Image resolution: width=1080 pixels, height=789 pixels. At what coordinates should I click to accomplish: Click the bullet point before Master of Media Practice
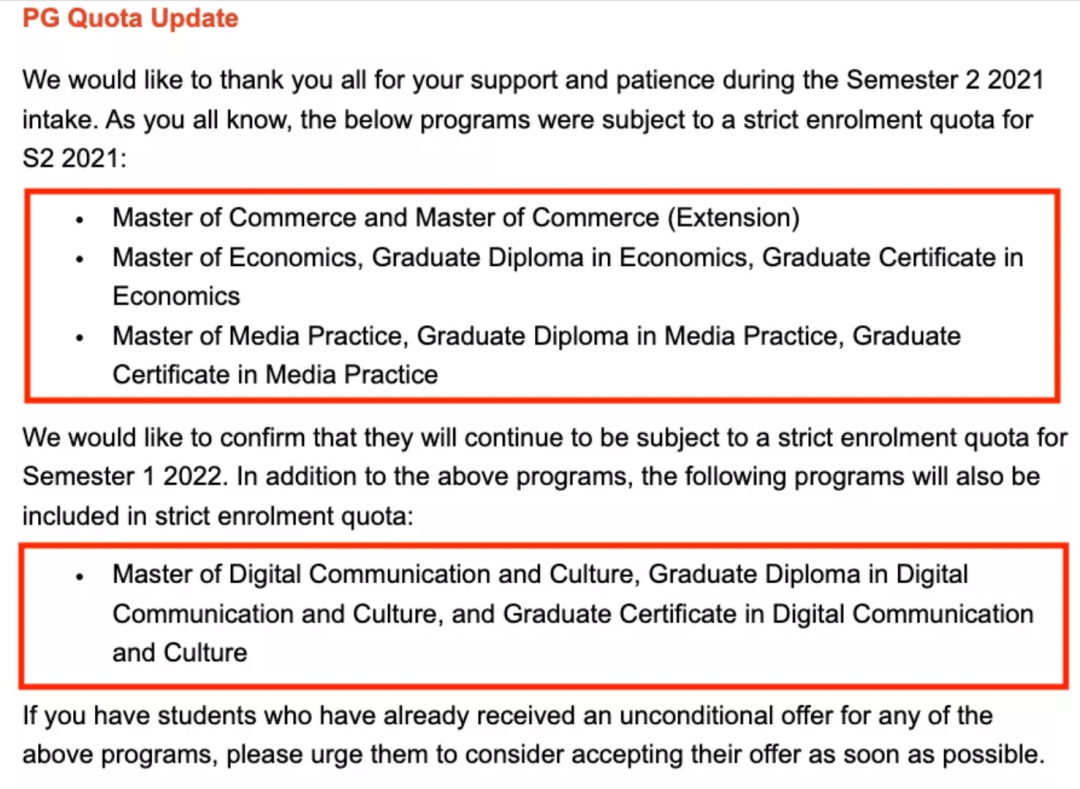coord(80,338)
